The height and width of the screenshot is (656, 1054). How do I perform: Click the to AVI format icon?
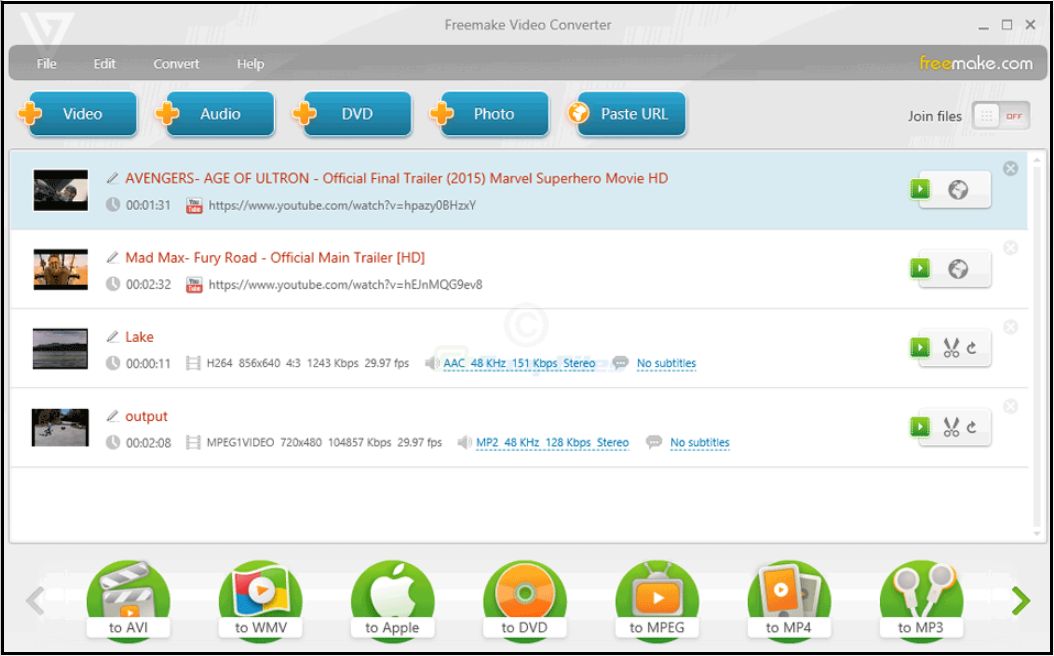pos(127,601)
